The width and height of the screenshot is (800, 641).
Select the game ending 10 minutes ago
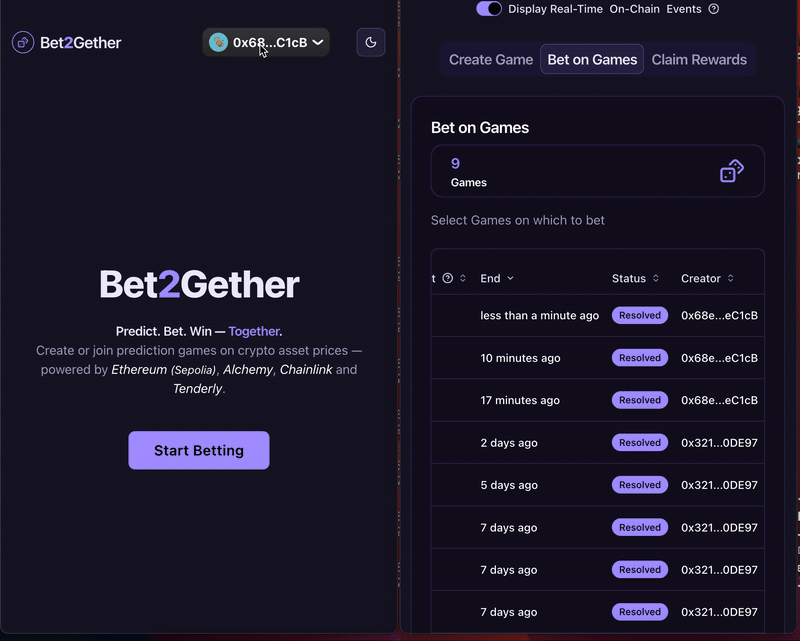pyautogui.click(x=520, y=358)
